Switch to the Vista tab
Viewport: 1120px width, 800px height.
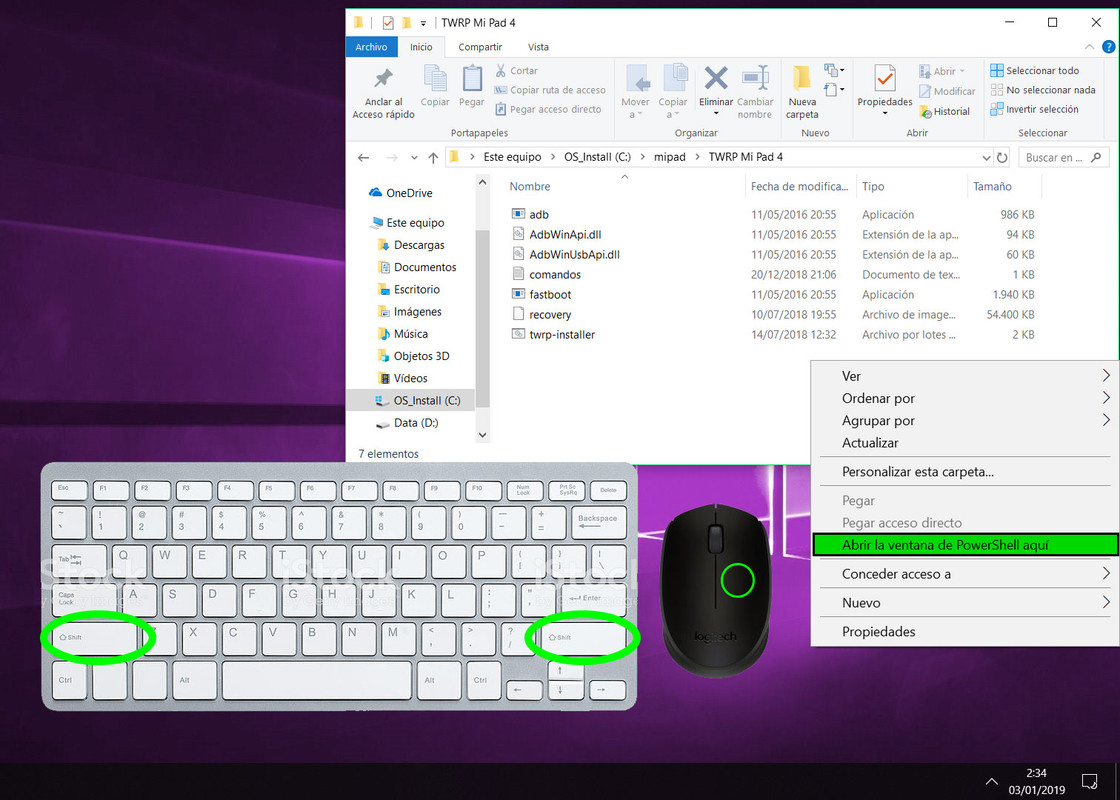point(539,47)
